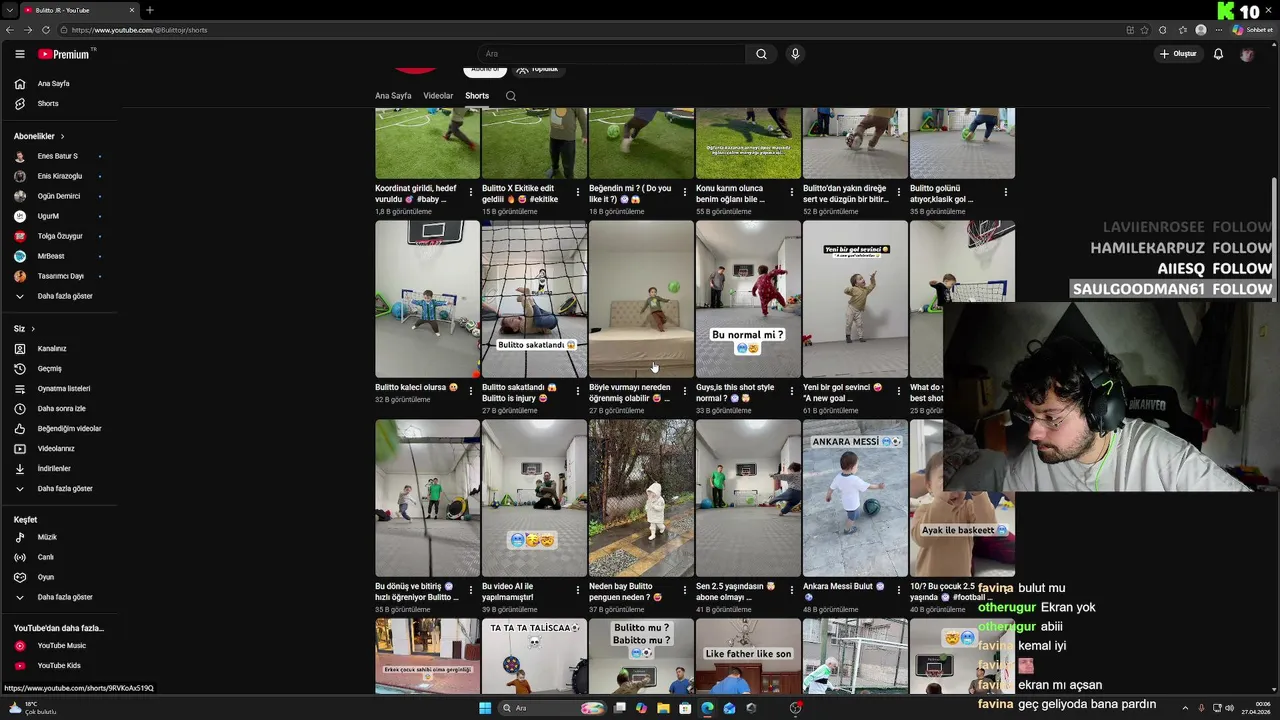This screenshot has height=720, width=1280.
Task: Click the Oluştur create button
Action: 1178,54
